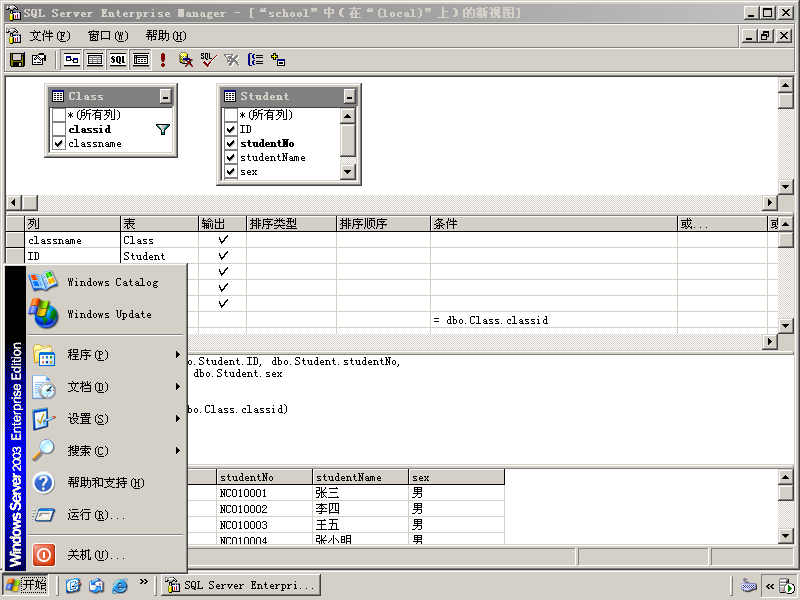Click results pane scroll down arrow
Screen dimensions: 800x600
click(786, 536)
